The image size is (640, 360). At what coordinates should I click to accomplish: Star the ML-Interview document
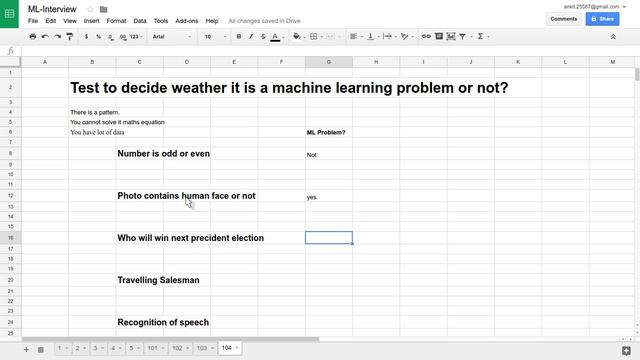point(90,9)
